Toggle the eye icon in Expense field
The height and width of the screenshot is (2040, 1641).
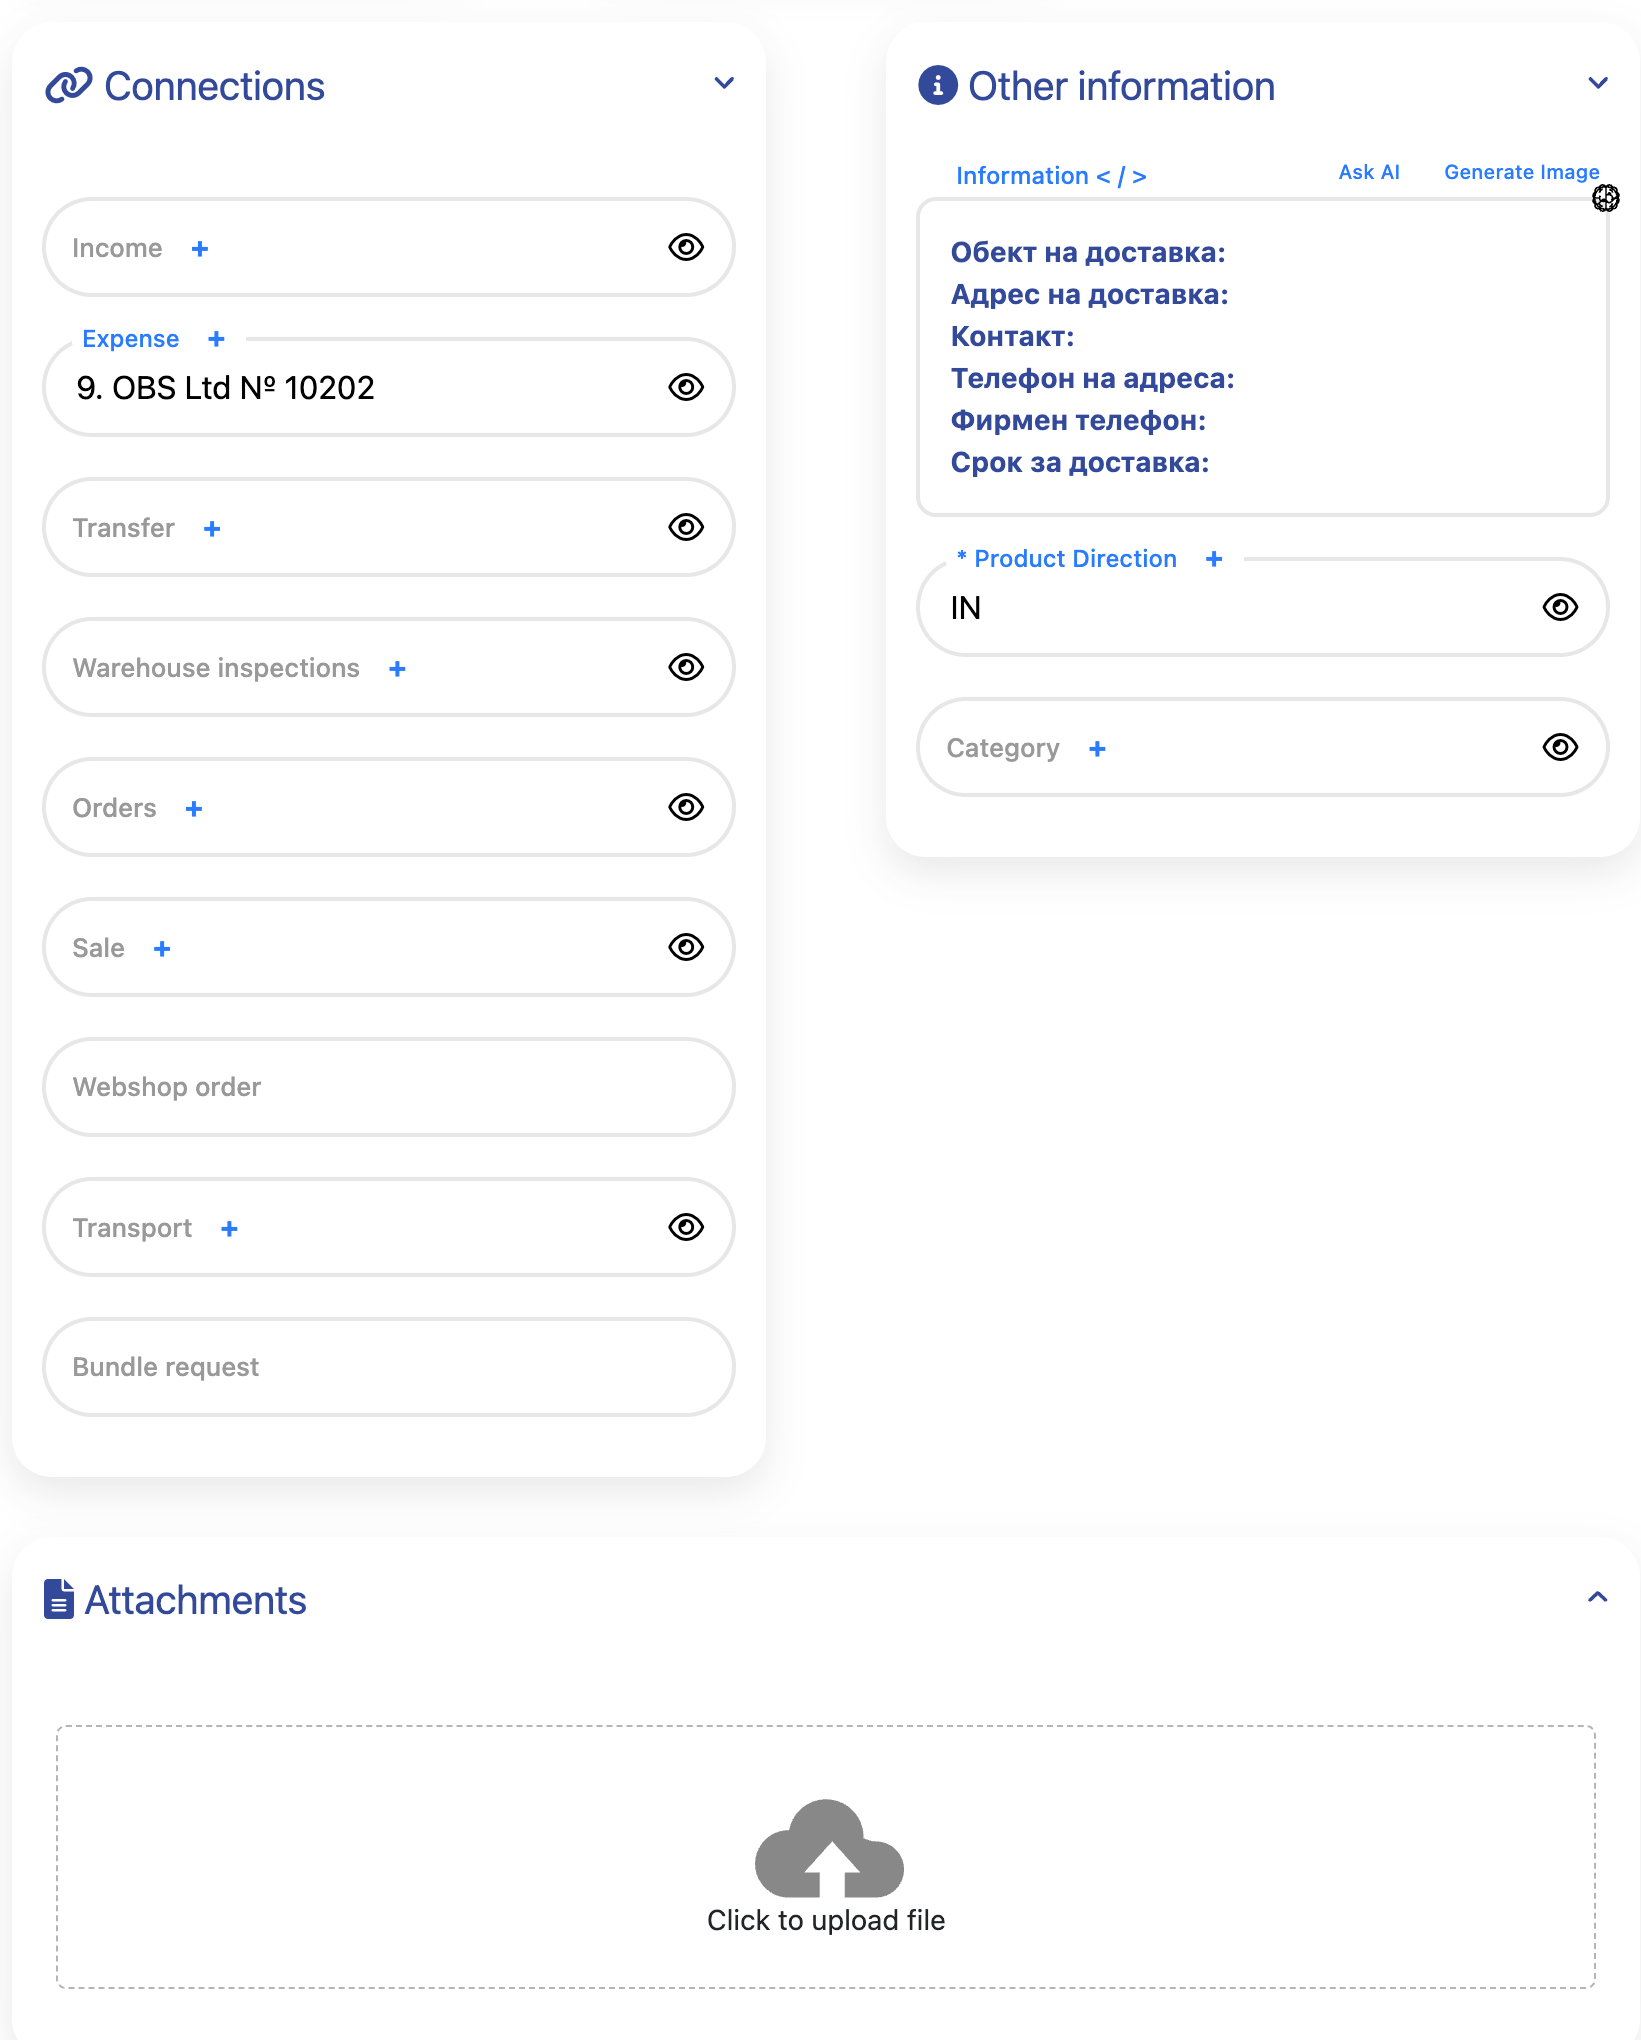click(x=686, y=387)
